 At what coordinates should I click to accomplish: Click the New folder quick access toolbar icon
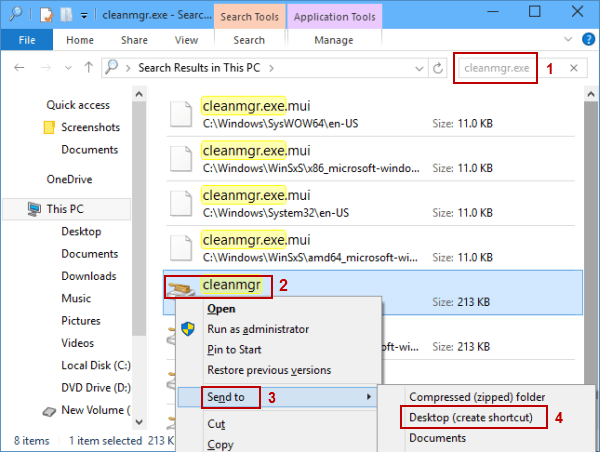tap(66, 15)
